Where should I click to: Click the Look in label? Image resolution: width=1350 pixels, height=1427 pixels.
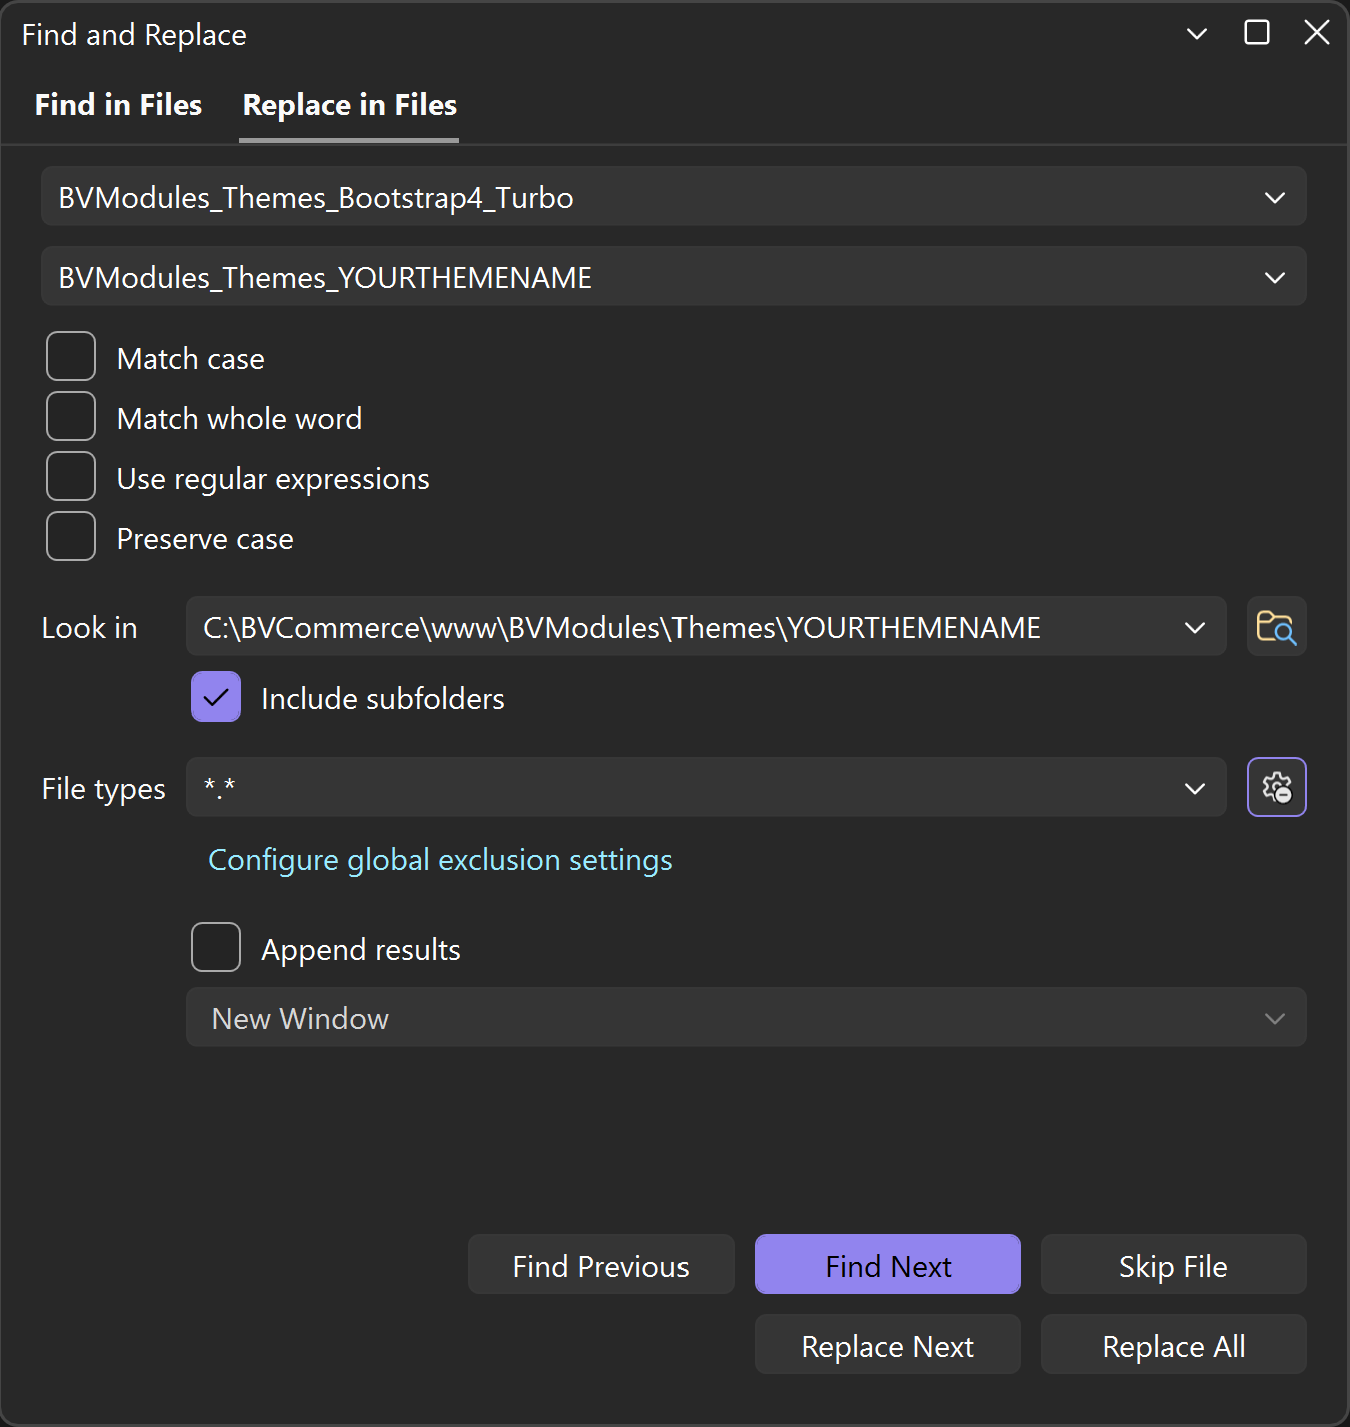pyautogui.click(x=90, y=628)
